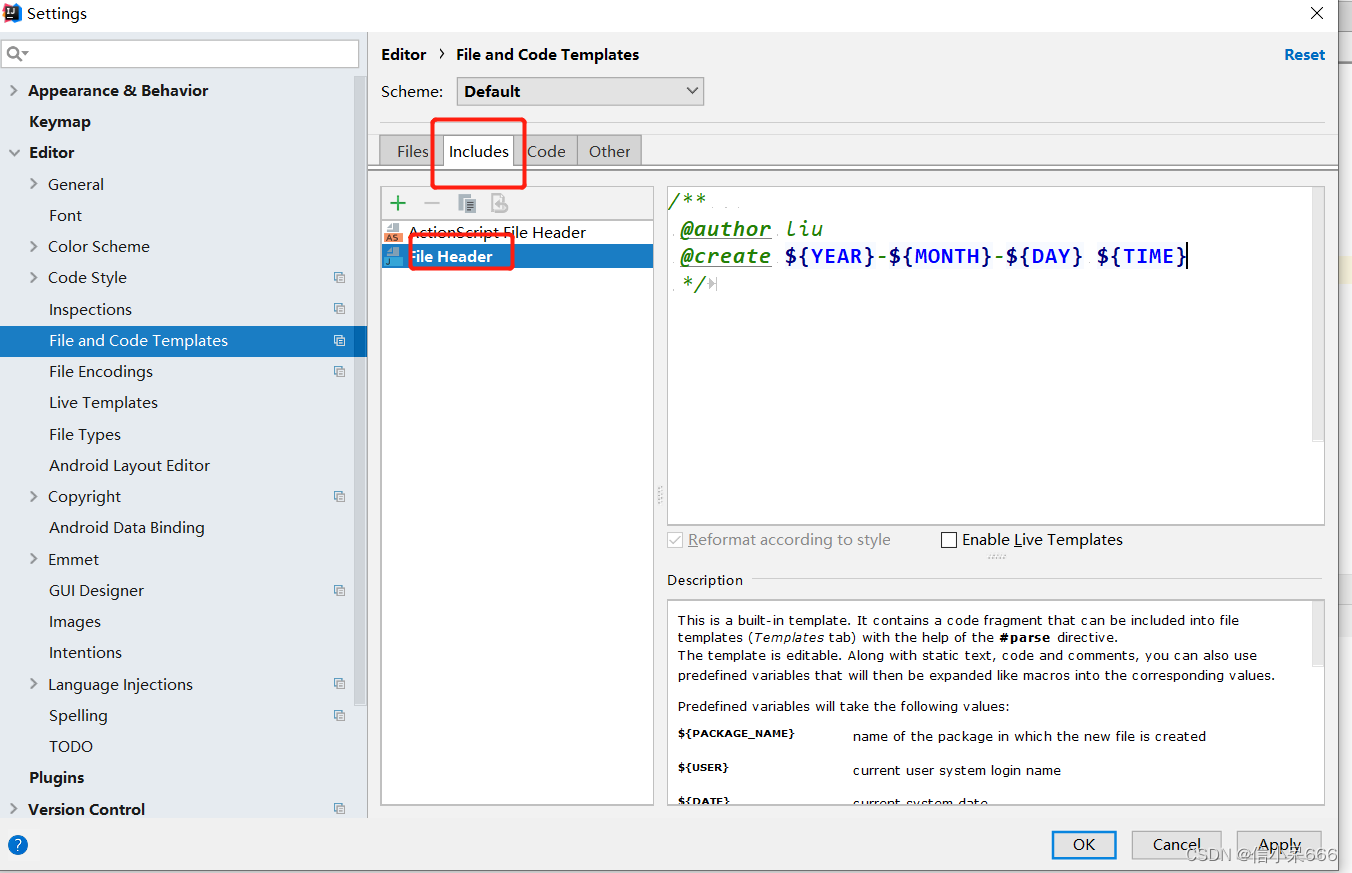
Task: Expand the Language Injections node
Action: click(34, 684)
